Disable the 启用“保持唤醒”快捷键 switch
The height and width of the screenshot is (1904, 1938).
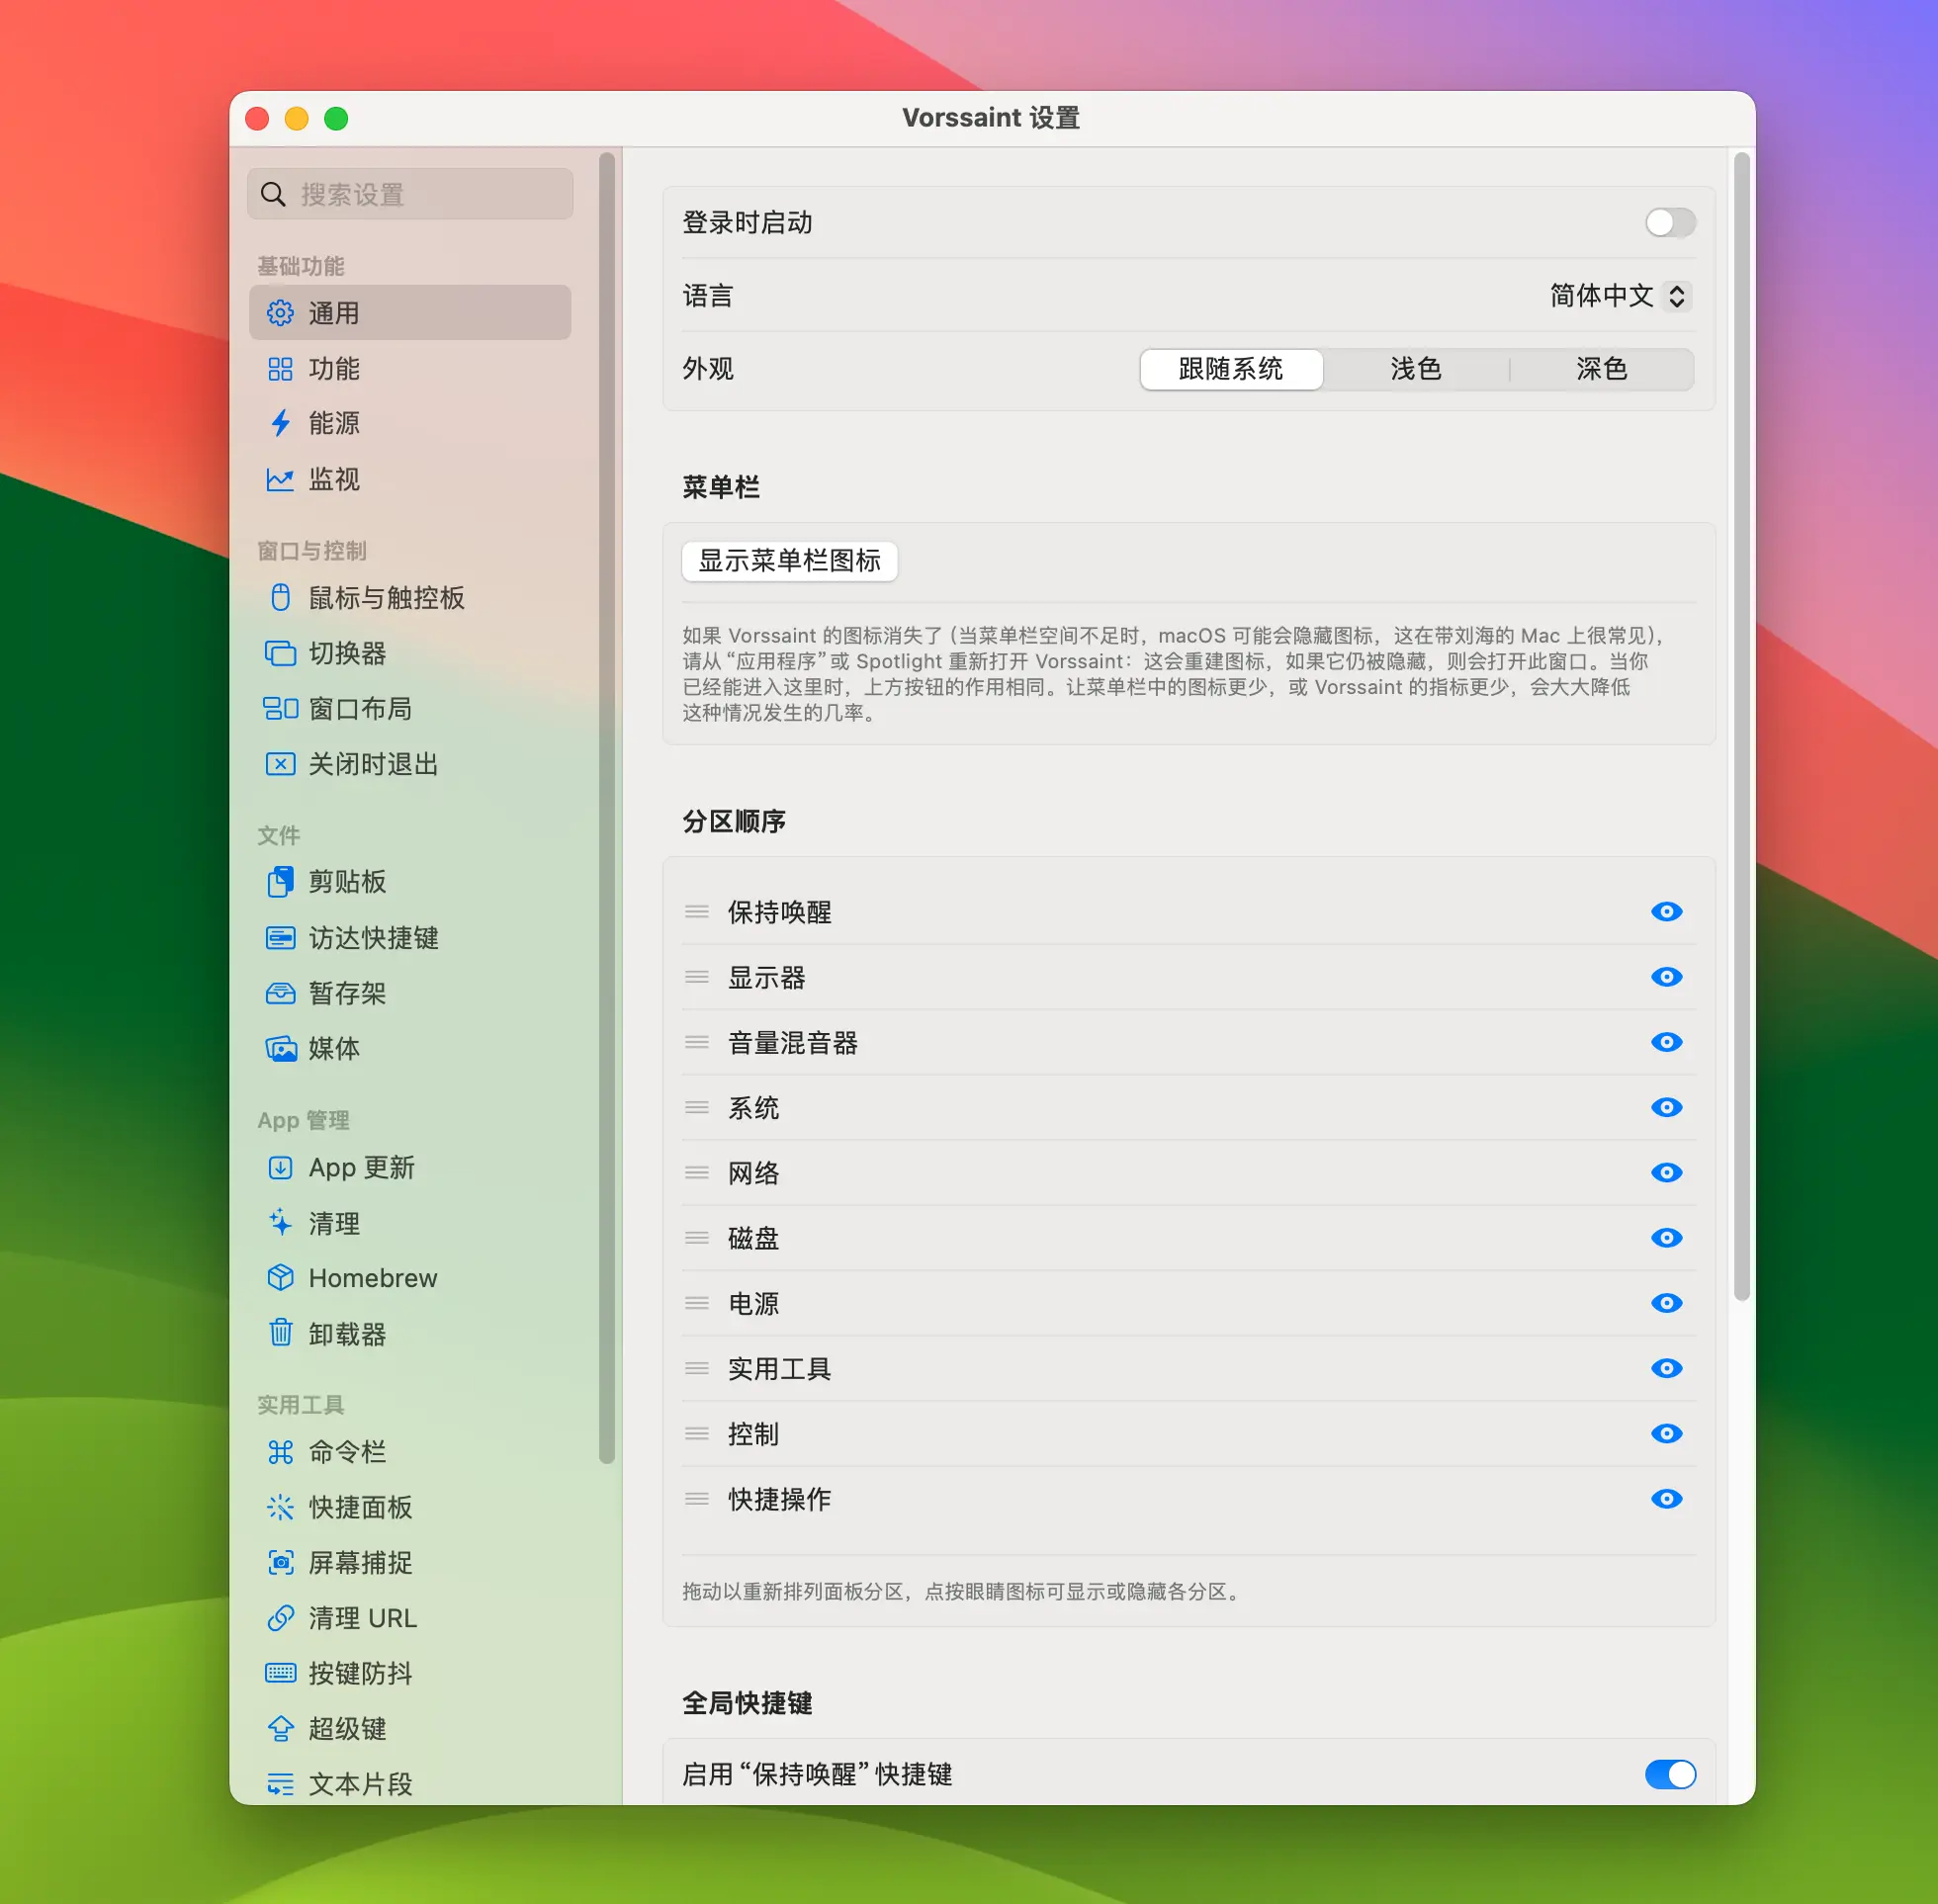[x=1670, y=1775]
